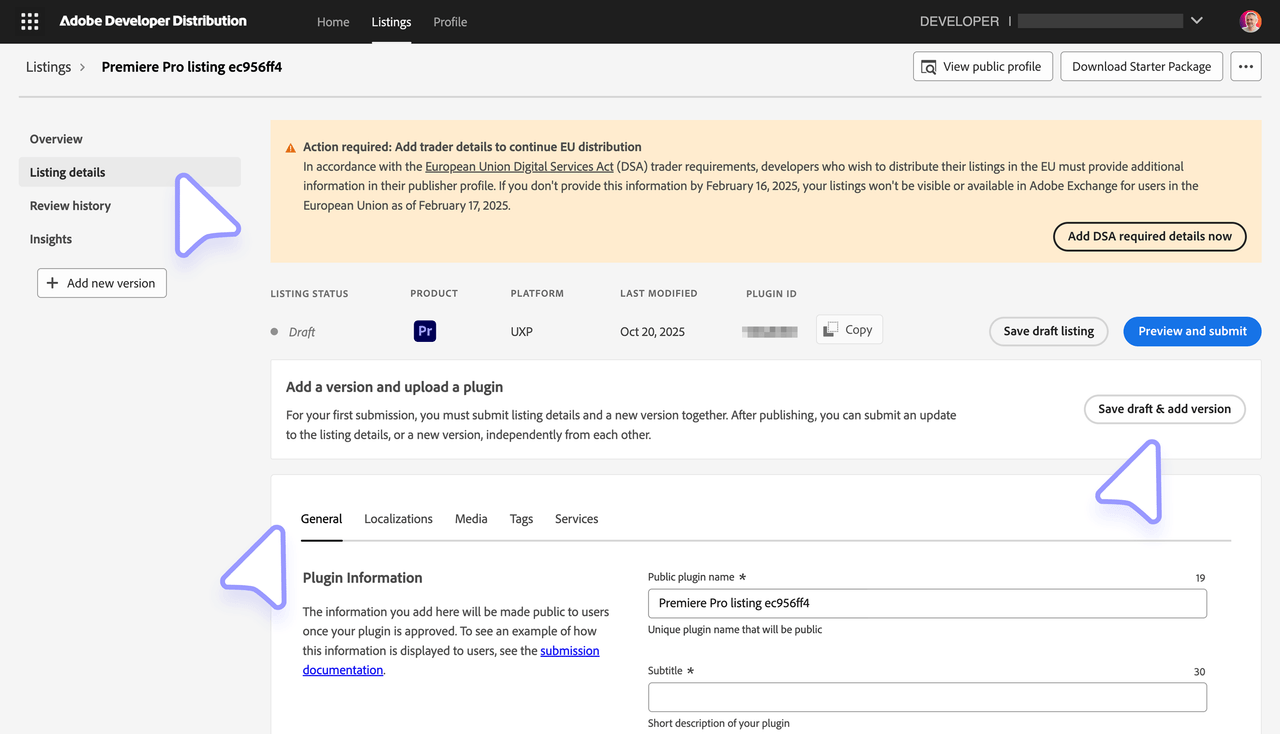The height and width of the screenshot is (734, 1280).
Task: Expand the developer account dropdown
Action: [1196, 19]
